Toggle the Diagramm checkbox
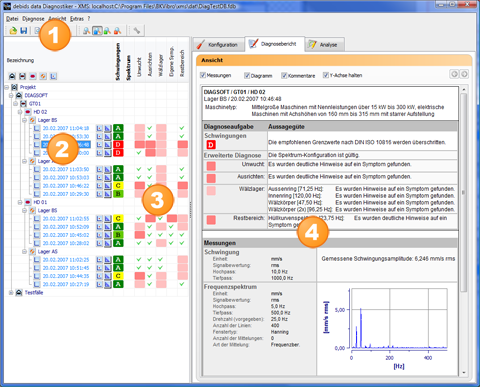480x387 pixels. [x=247, y=76]
